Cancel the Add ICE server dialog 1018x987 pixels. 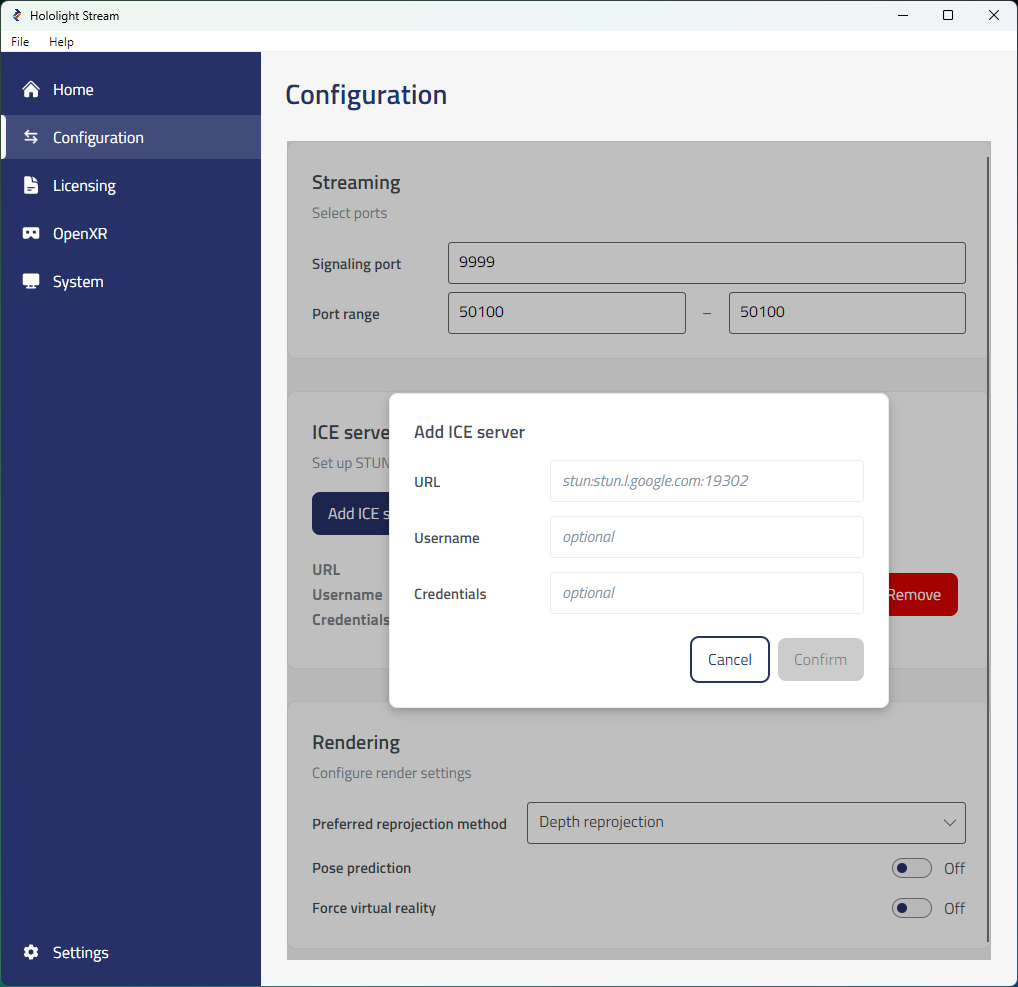coord(730,660)
